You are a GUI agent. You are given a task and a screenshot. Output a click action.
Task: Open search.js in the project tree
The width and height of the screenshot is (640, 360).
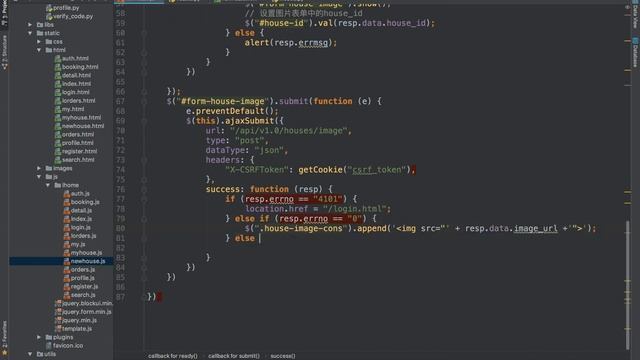80,295
